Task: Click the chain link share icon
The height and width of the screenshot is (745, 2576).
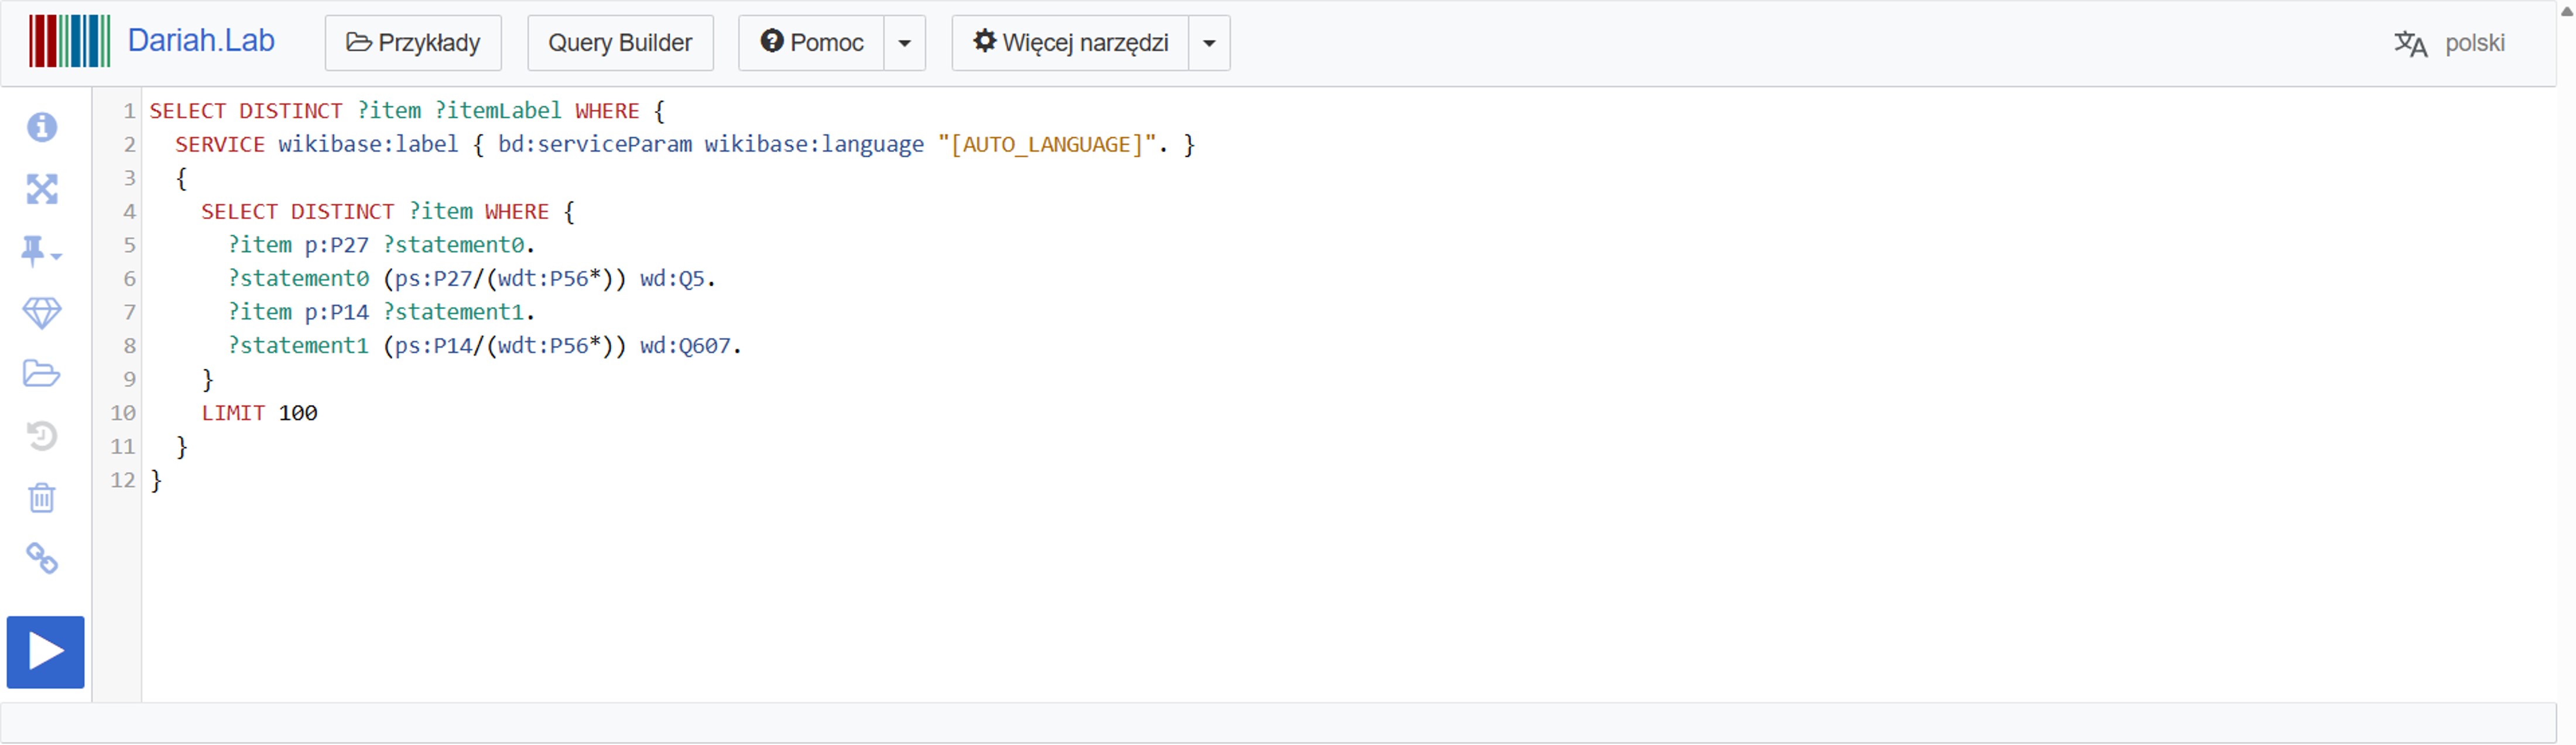Action: 42,559
